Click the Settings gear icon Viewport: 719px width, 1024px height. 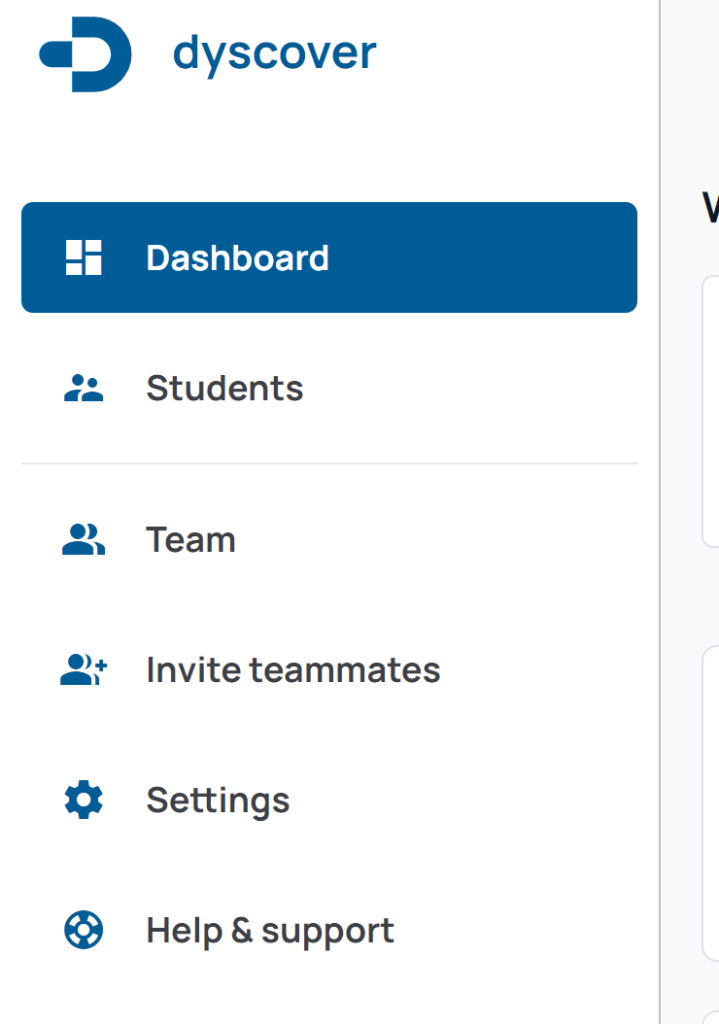(x=84, y=799)
